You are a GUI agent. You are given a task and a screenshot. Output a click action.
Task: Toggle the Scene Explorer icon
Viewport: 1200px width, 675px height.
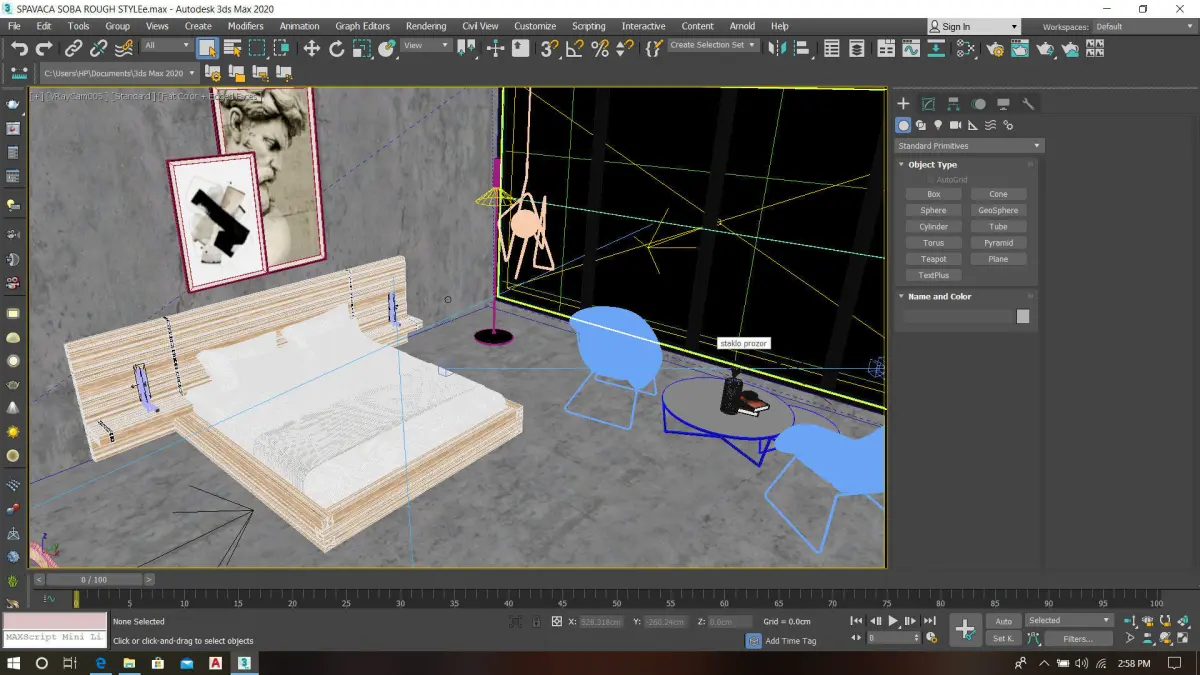tap(832, 48)
